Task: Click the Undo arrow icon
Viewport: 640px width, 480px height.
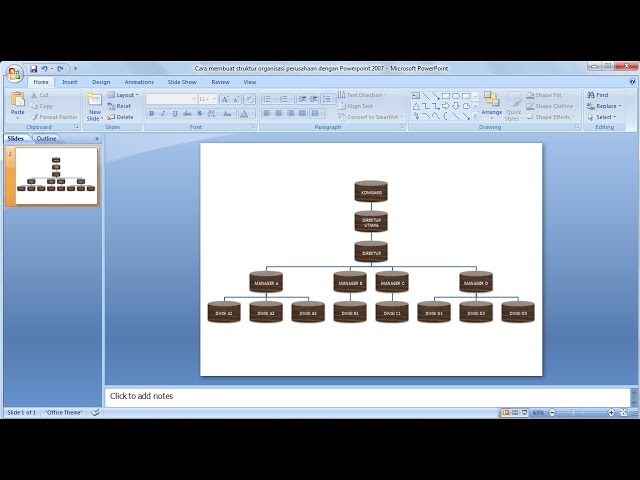Action: (45, 69)
